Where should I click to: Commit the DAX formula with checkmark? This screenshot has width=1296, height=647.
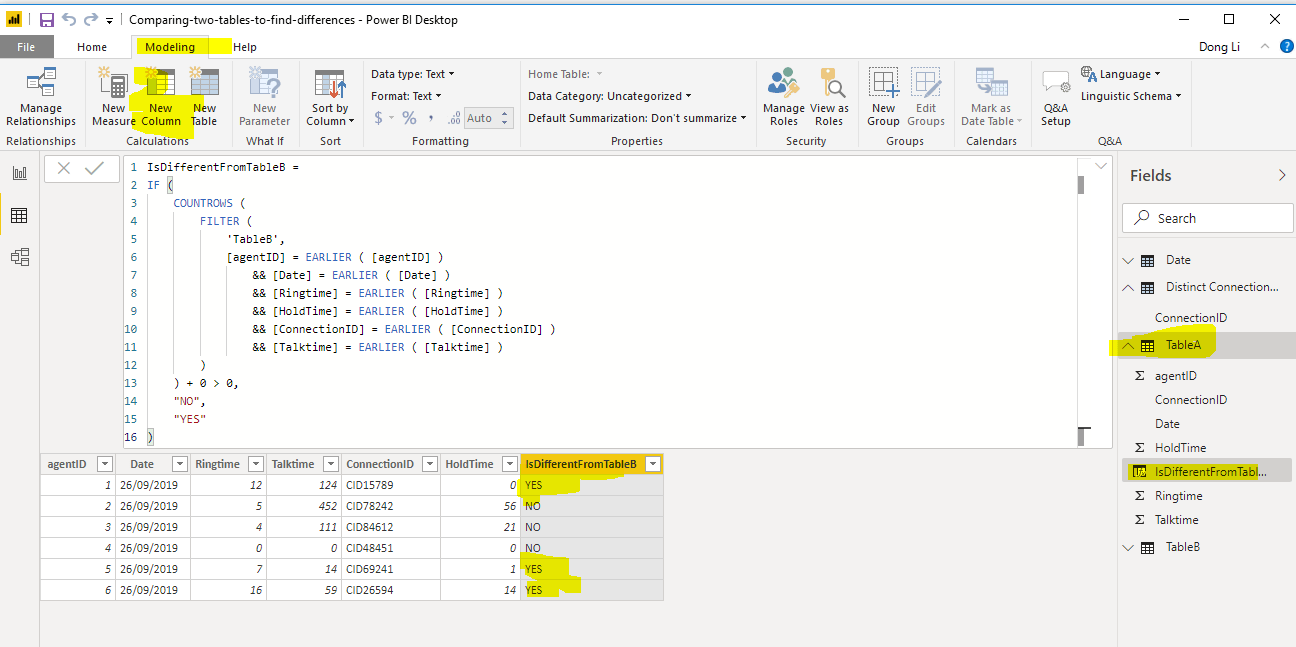[94, 170]
